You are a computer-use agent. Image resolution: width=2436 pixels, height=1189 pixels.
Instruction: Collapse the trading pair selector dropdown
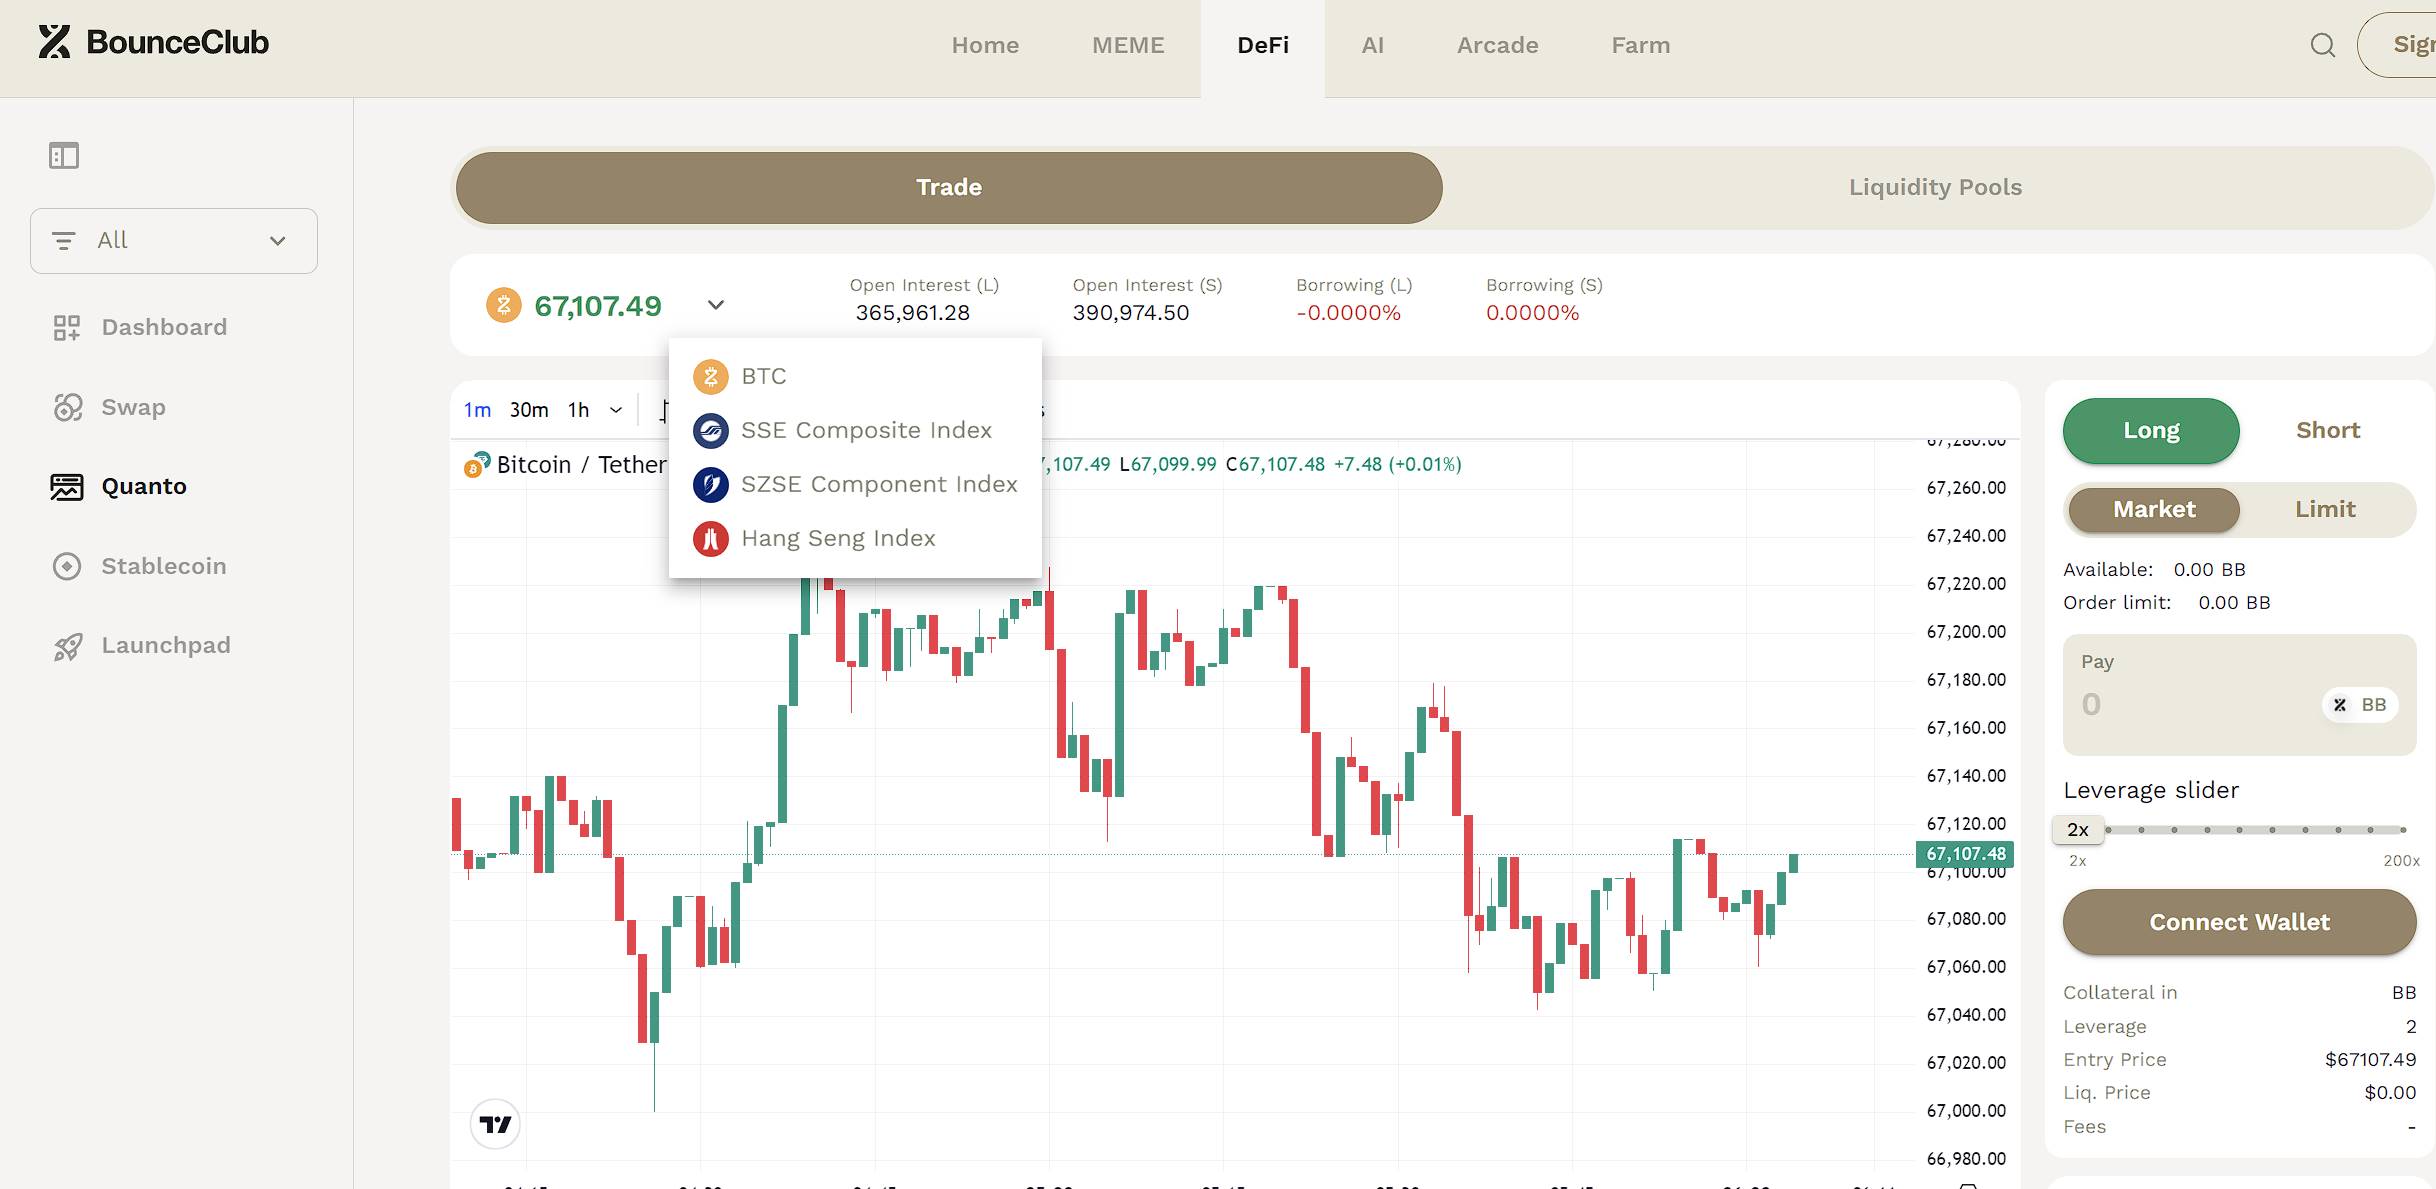[x=715, y=305]
